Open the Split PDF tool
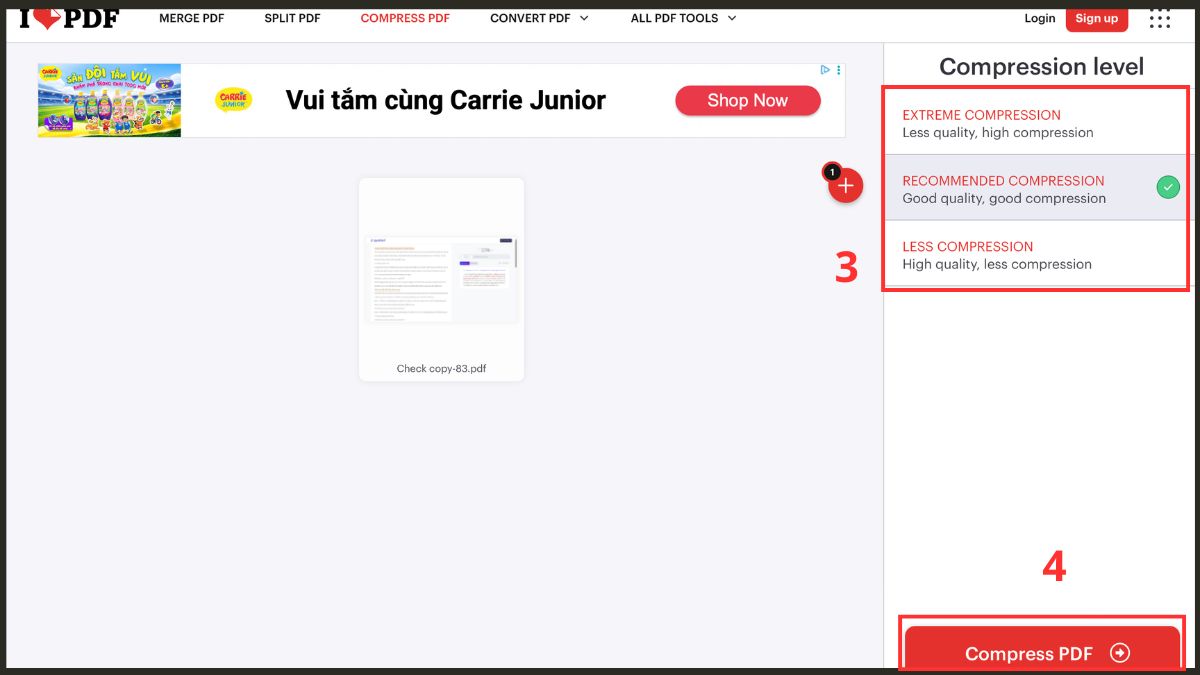Screen dimensions: 1200x675 click(292, 18)
